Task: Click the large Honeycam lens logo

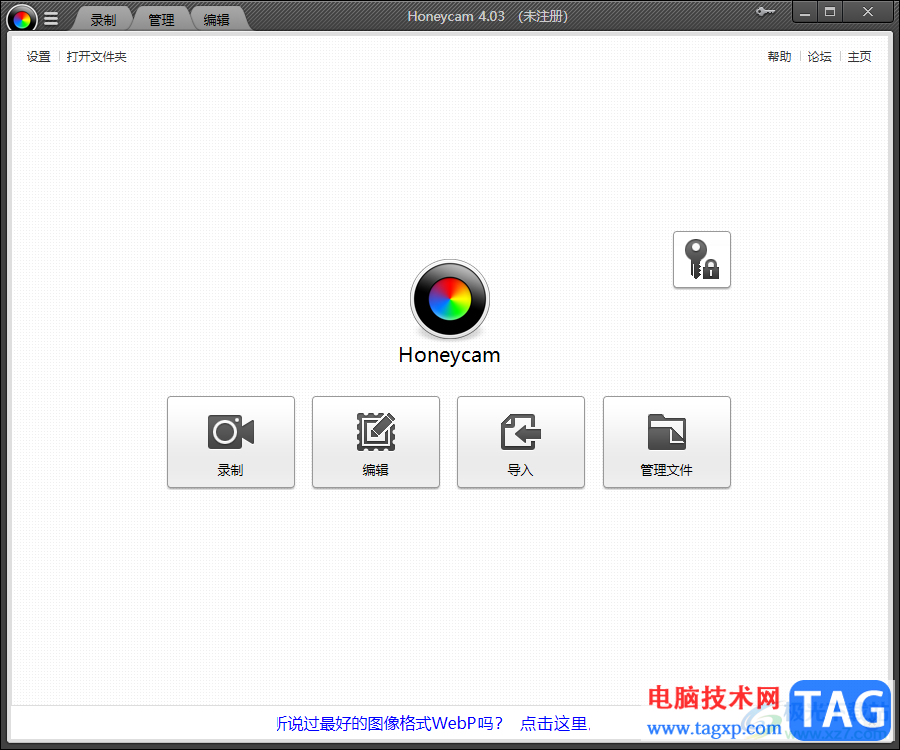Action: click(449, 299)
